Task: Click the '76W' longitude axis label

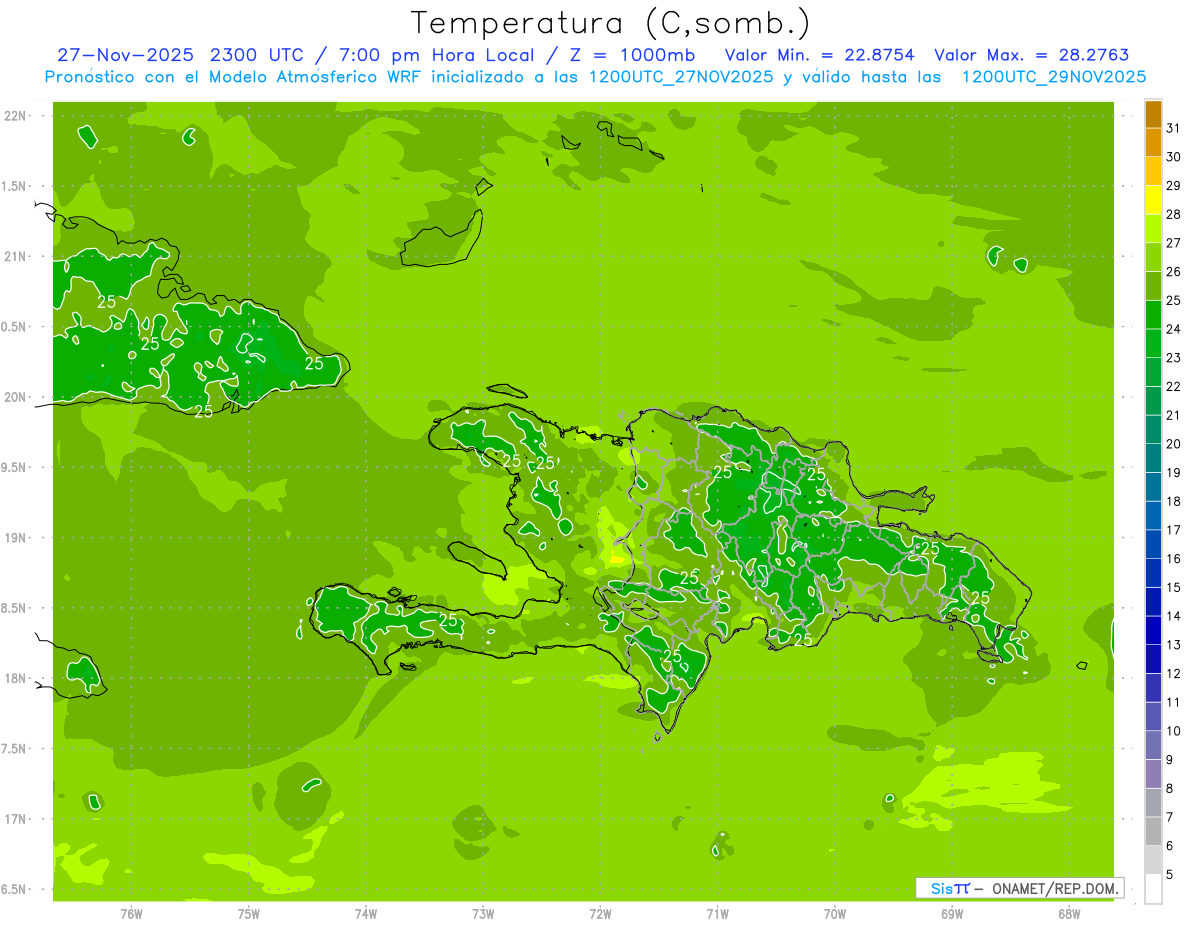Action: (131, 914)
